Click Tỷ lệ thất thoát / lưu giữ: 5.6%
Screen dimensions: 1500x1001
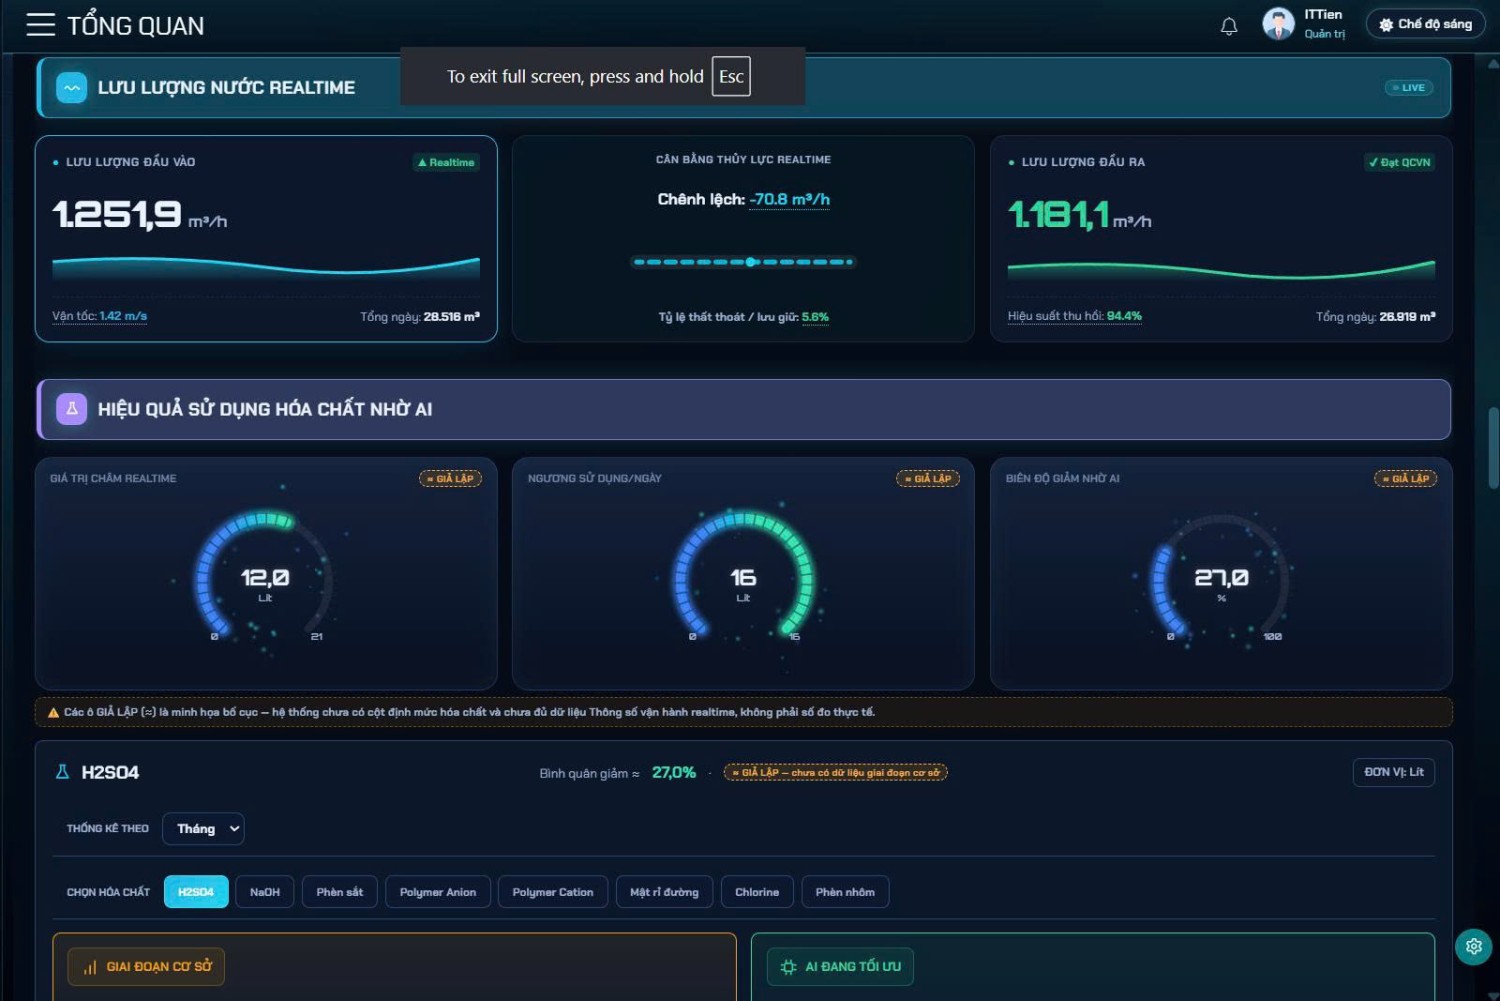click(743, 317)
